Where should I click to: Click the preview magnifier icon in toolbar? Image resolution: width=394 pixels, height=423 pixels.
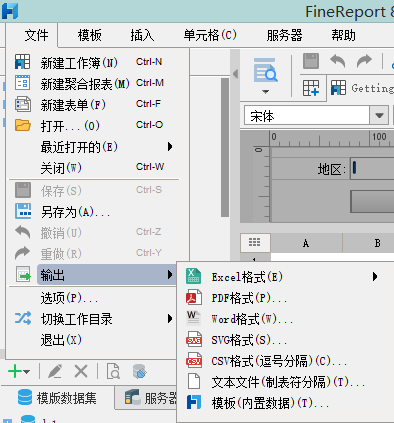pos(265,70)
